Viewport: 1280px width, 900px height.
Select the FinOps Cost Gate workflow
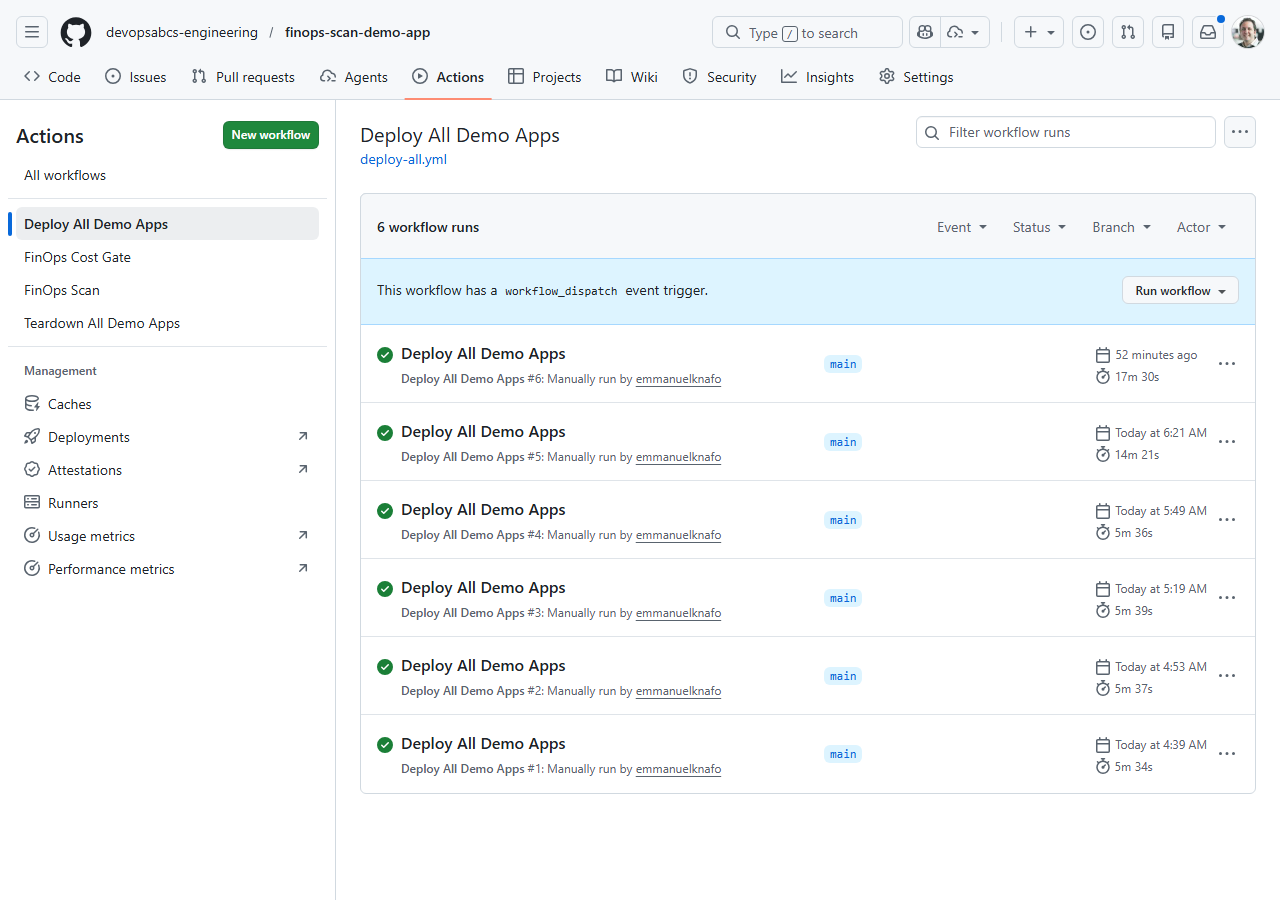(77, 257)
